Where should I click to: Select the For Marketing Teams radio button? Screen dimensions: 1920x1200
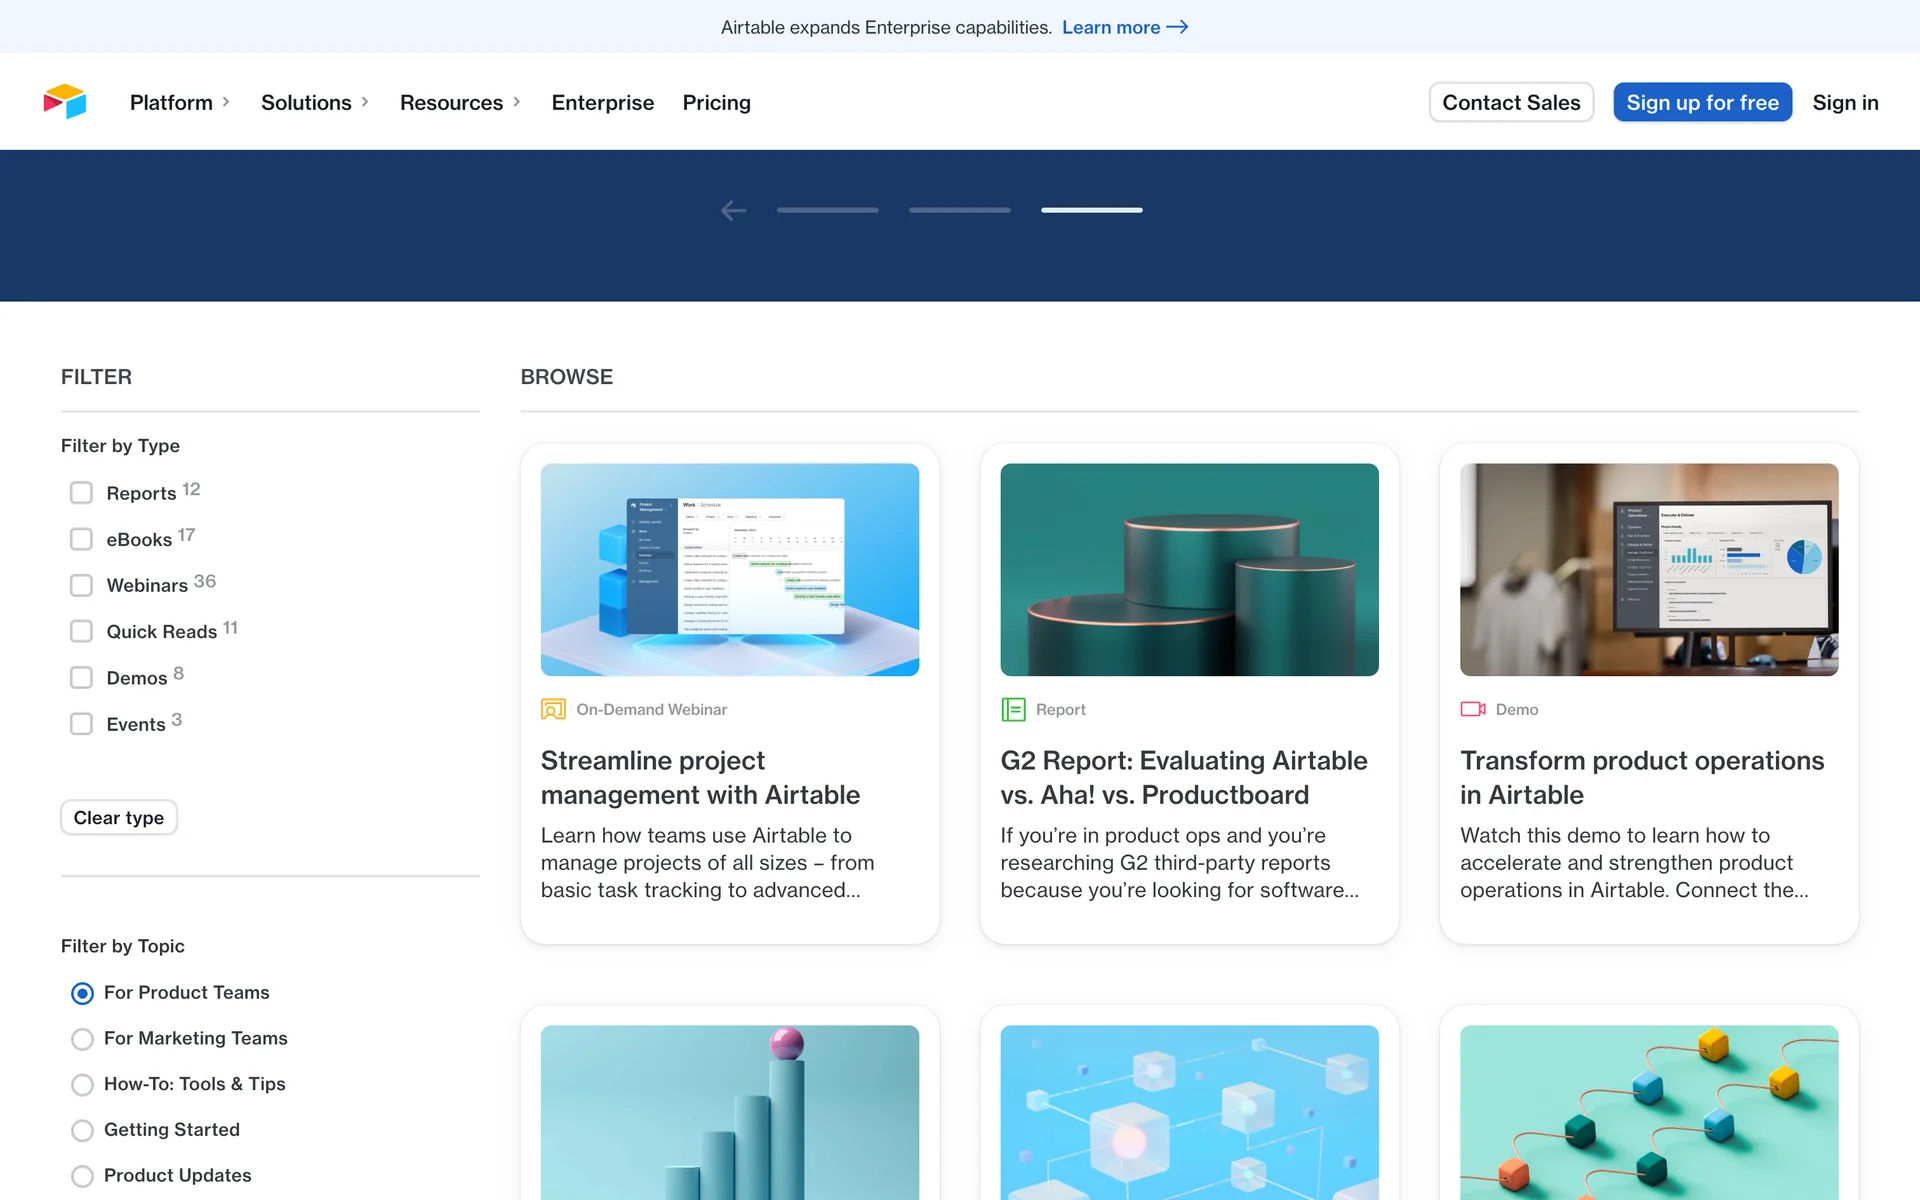tap(83, 1039)
